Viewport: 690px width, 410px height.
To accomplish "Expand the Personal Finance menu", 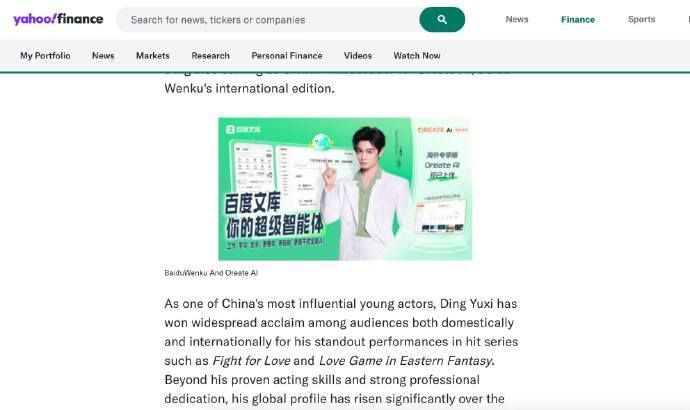I will click(286, 55).
